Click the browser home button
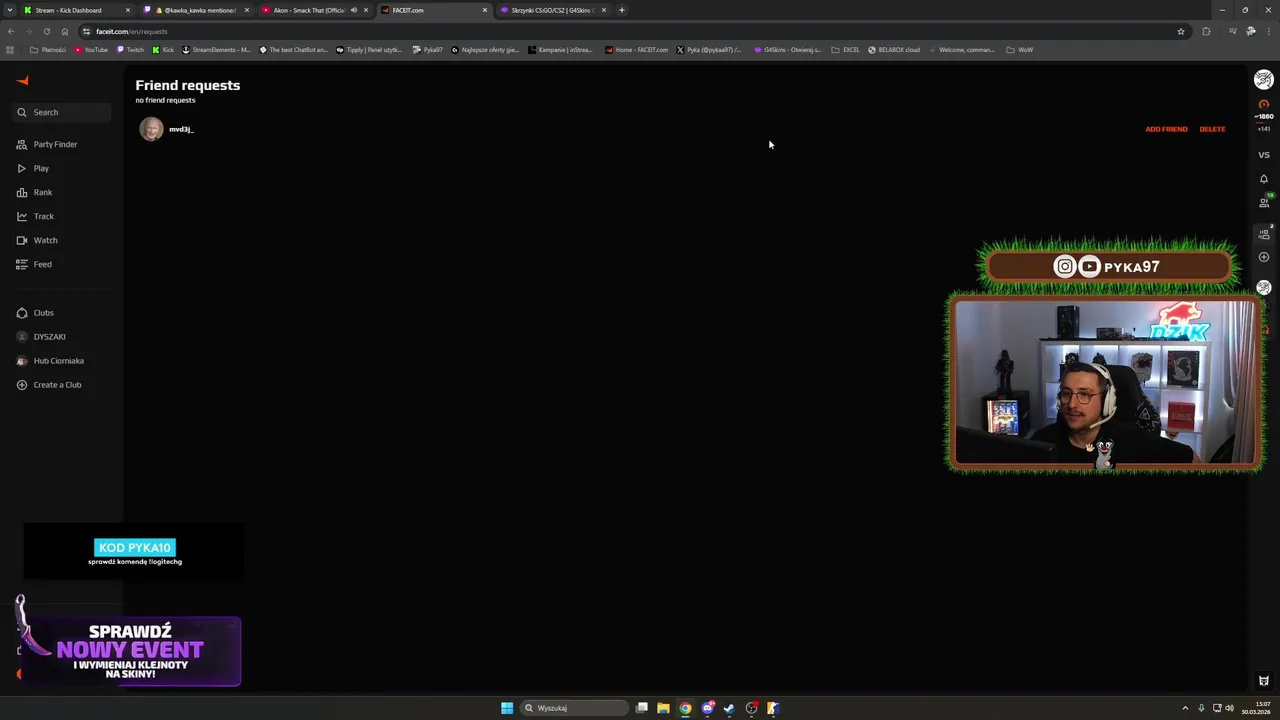Image resolution: width=1280 pixels, height=720 pixels. click(x=65, y=31)
